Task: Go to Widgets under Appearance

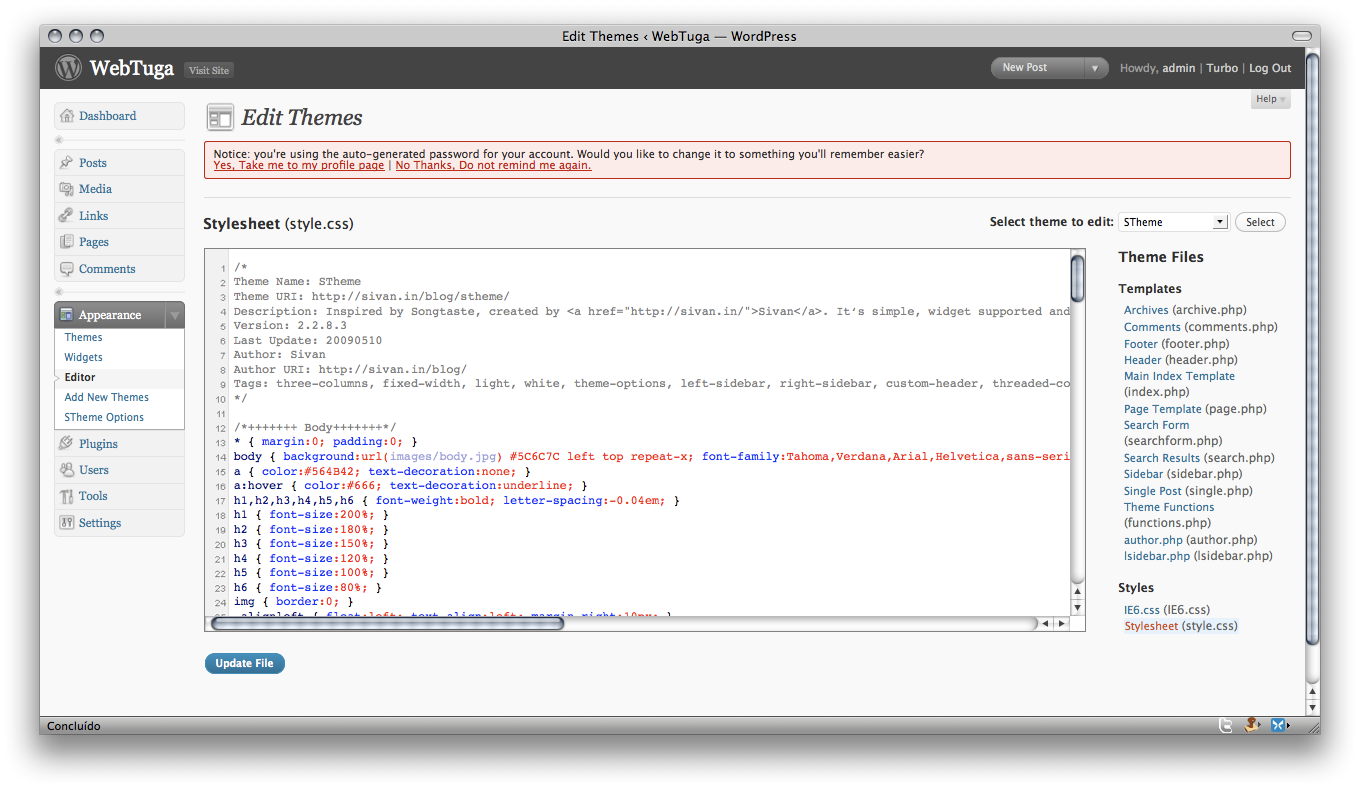Action: (x=83, y=357)
